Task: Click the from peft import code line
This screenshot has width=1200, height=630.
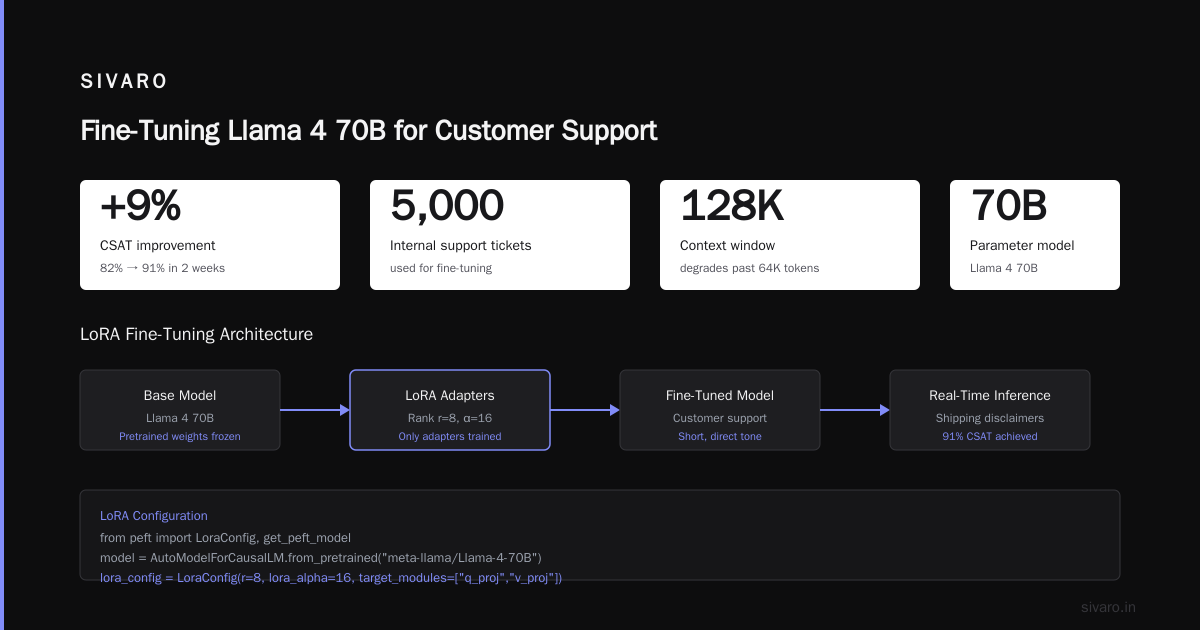Action: tap(225, 537)
